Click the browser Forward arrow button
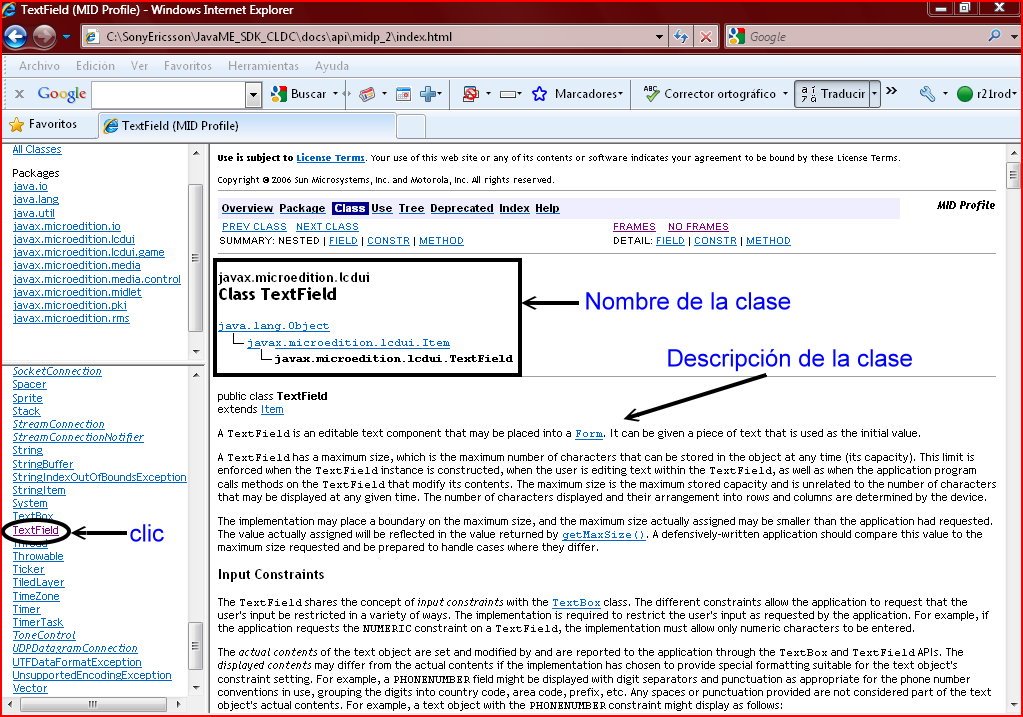 44,37
